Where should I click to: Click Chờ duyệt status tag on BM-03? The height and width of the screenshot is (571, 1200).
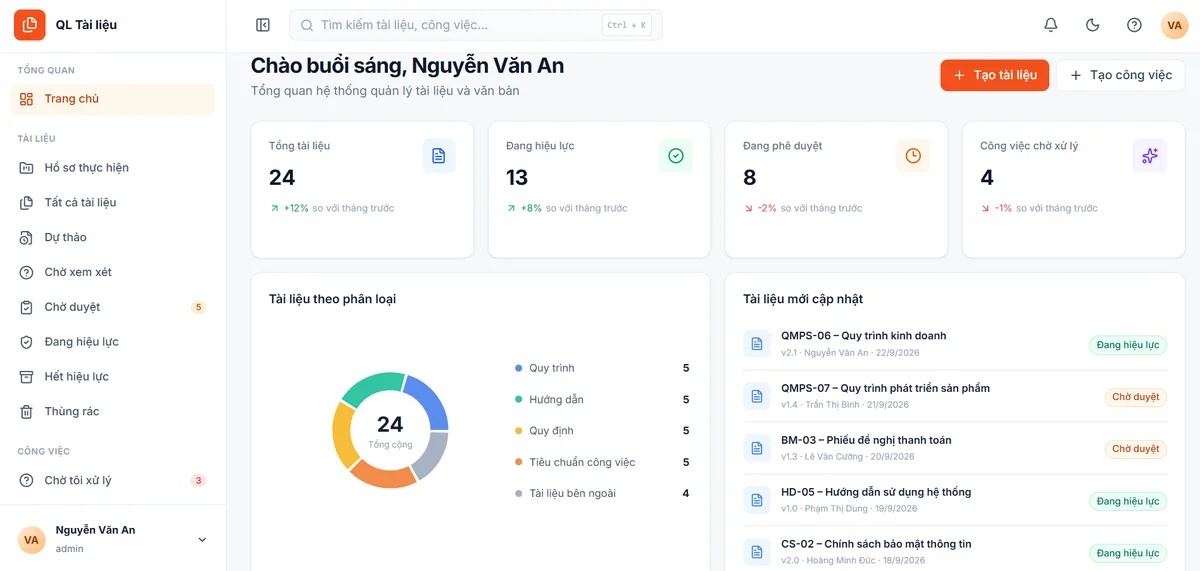[x=1136, y=449]
